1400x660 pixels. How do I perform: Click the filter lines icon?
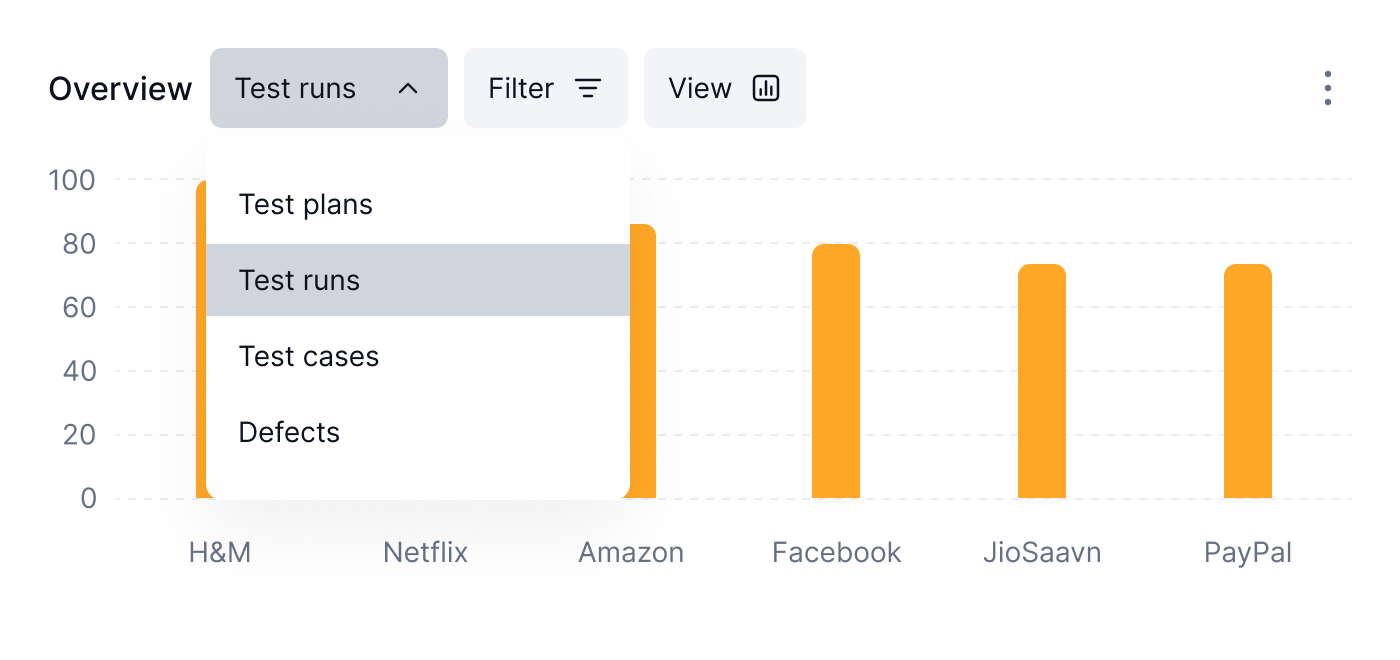tap(588, 88)
